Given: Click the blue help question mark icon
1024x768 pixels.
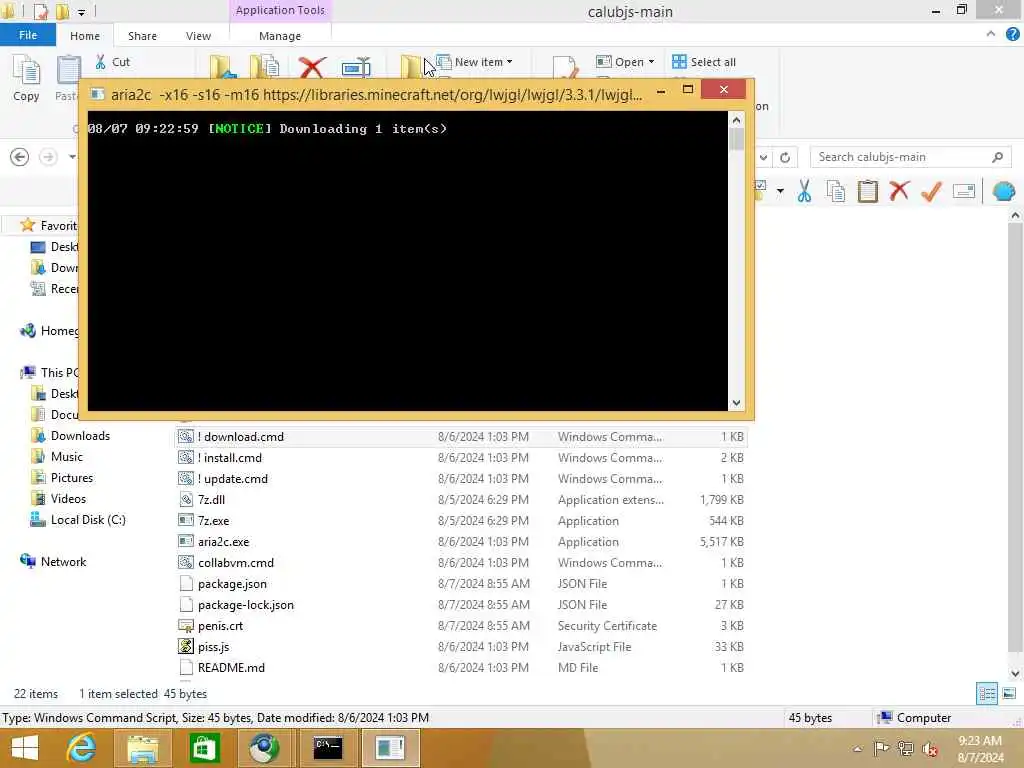Looking at the screenshot, I should 1012,35.
